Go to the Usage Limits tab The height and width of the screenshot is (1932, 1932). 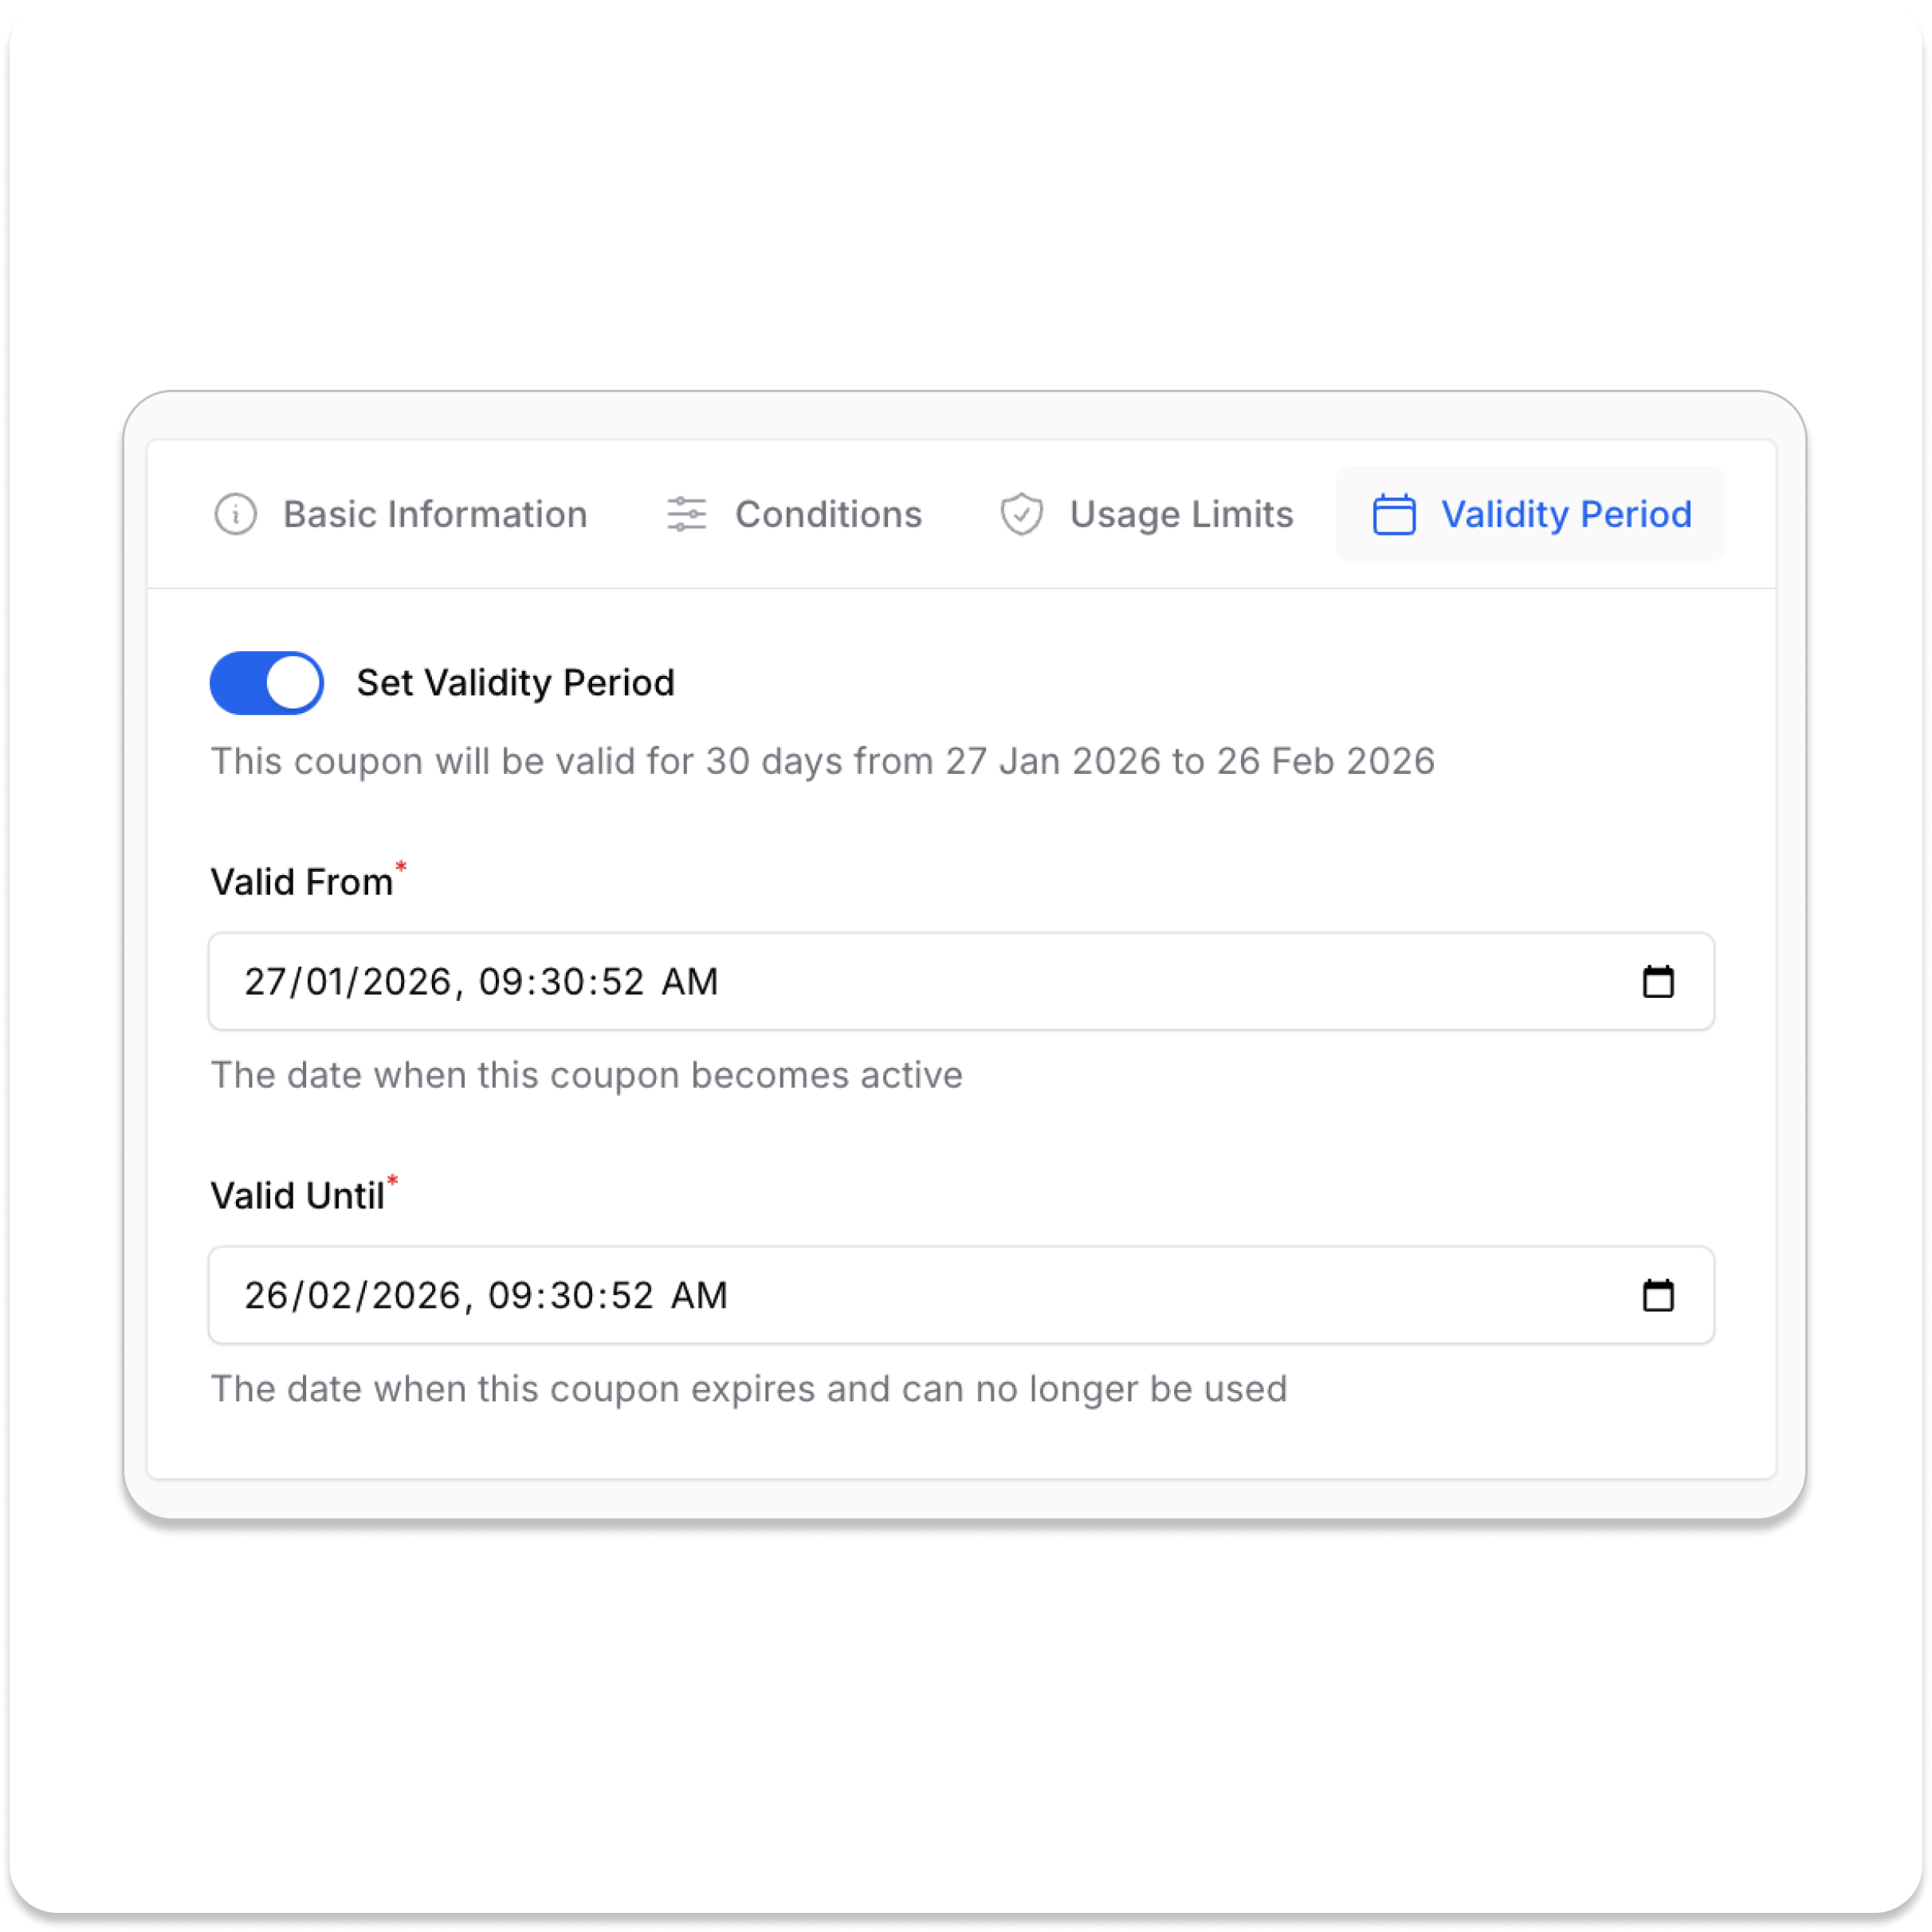coord(1181,514)
